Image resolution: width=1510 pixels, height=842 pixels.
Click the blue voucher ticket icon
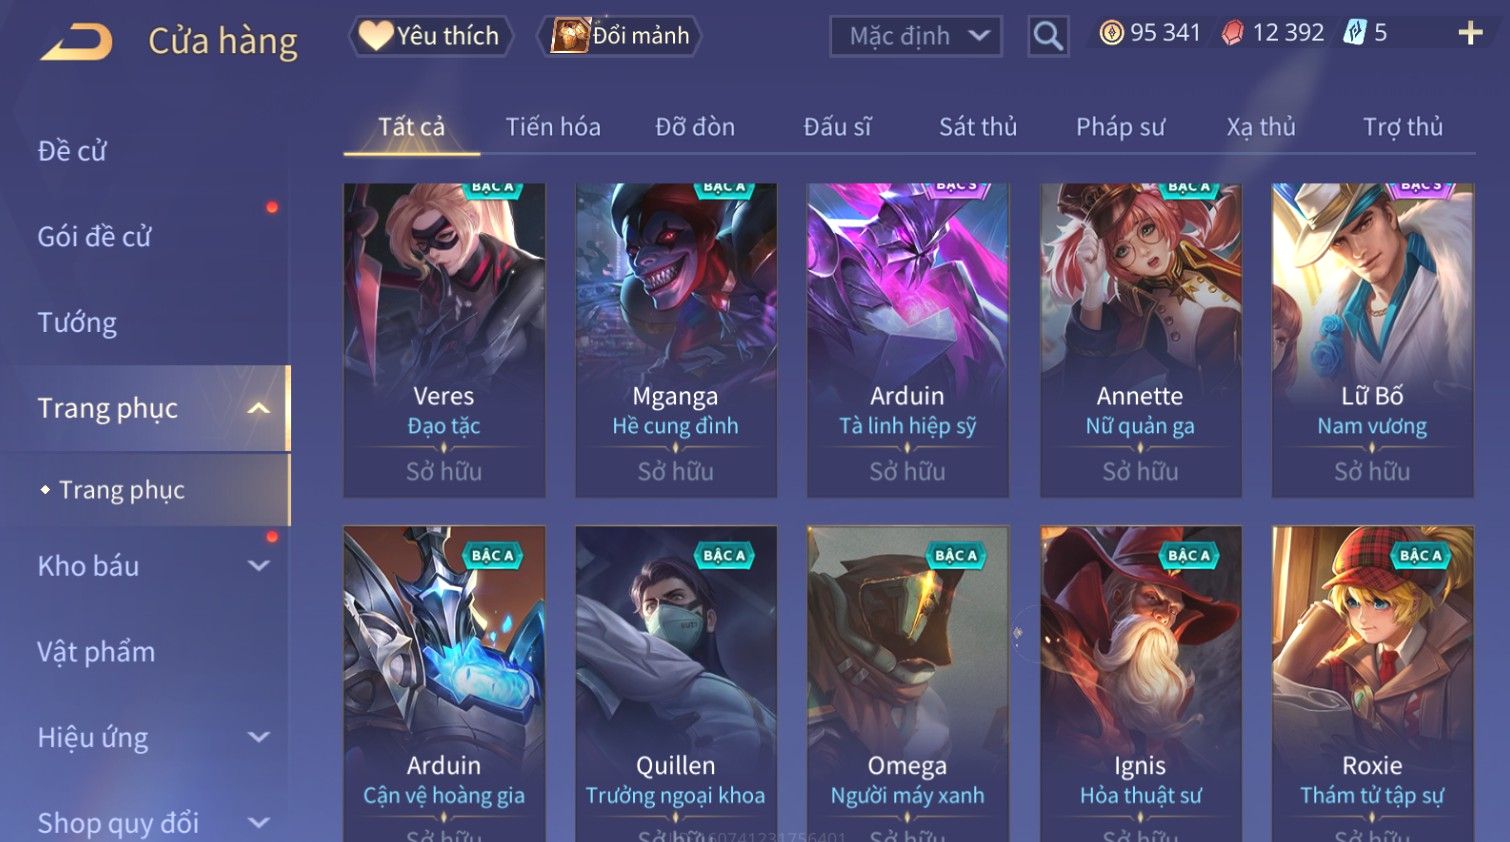[x=1354, y=33]
